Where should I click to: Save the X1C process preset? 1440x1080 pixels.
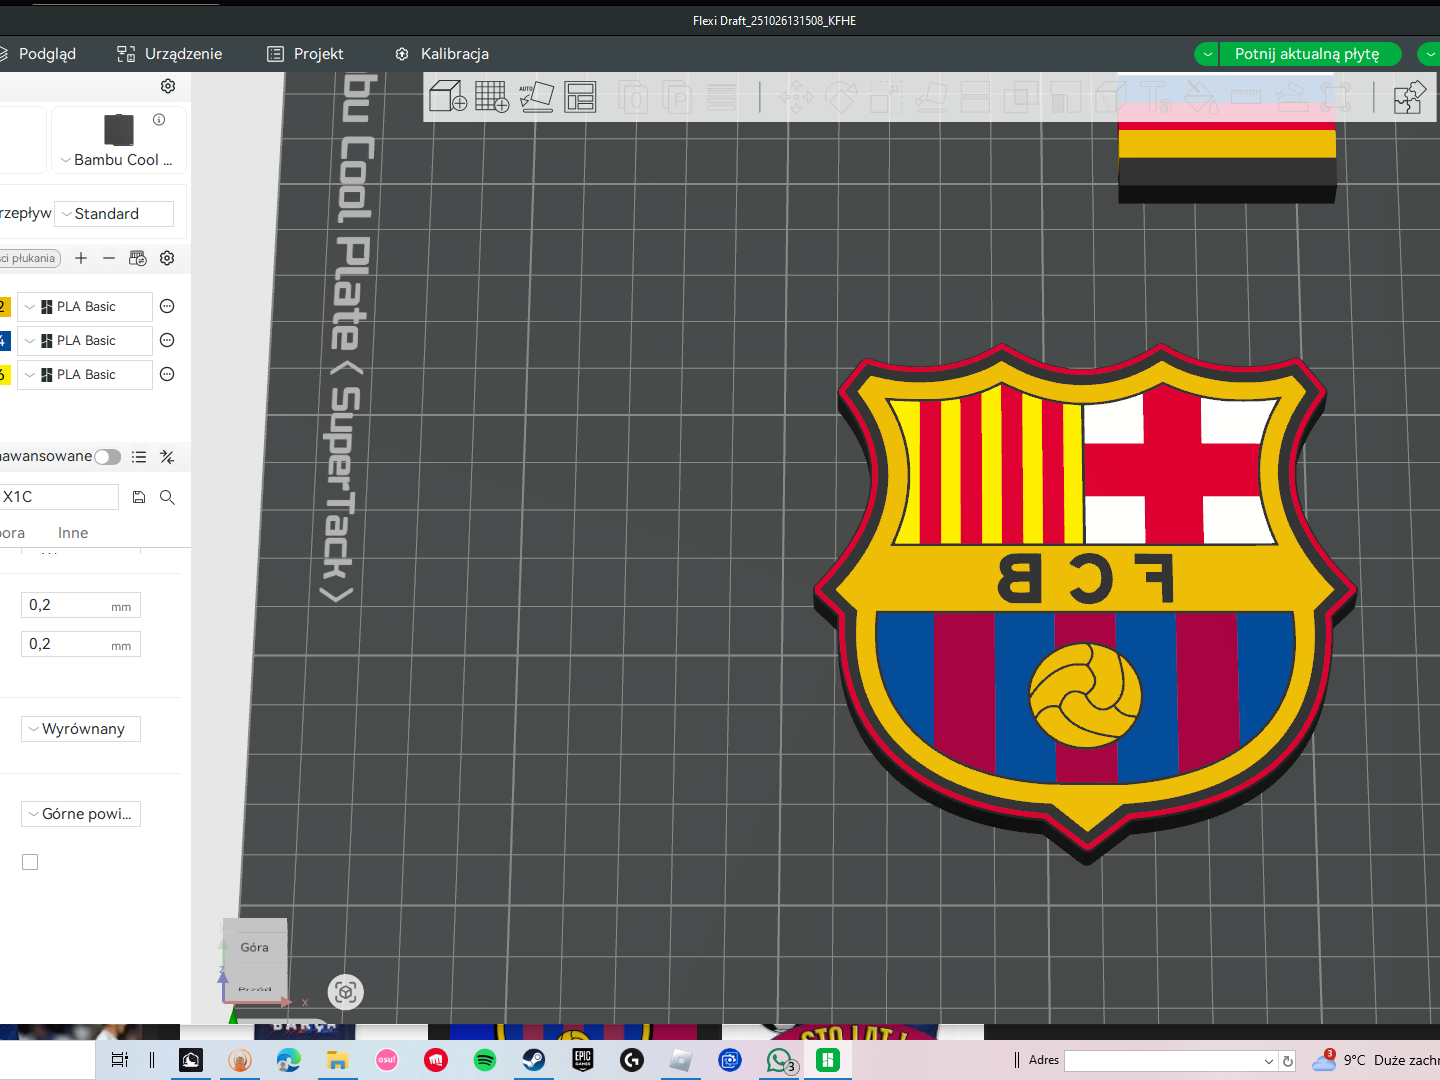(x=139, y=497)
